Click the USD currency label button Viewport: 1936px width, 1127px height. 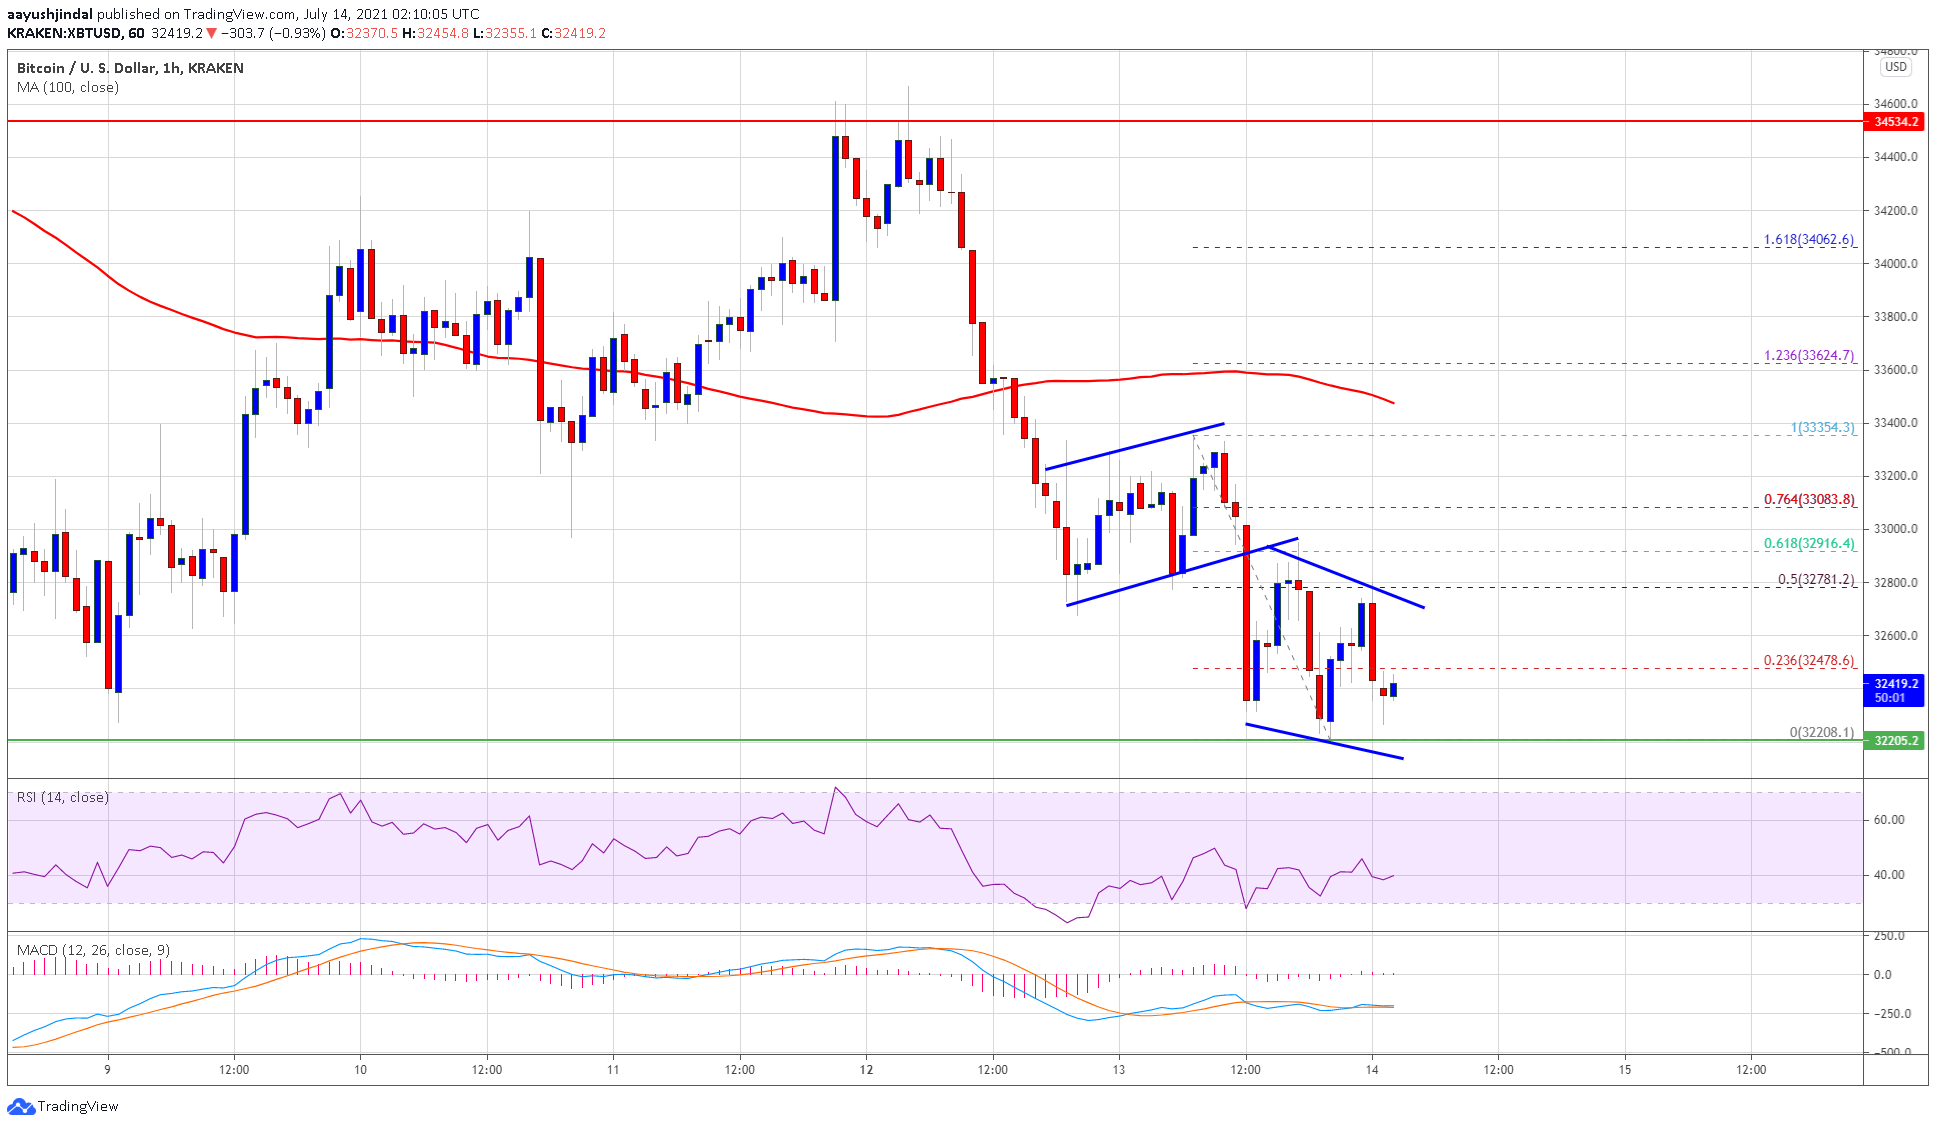[1895, 67]
